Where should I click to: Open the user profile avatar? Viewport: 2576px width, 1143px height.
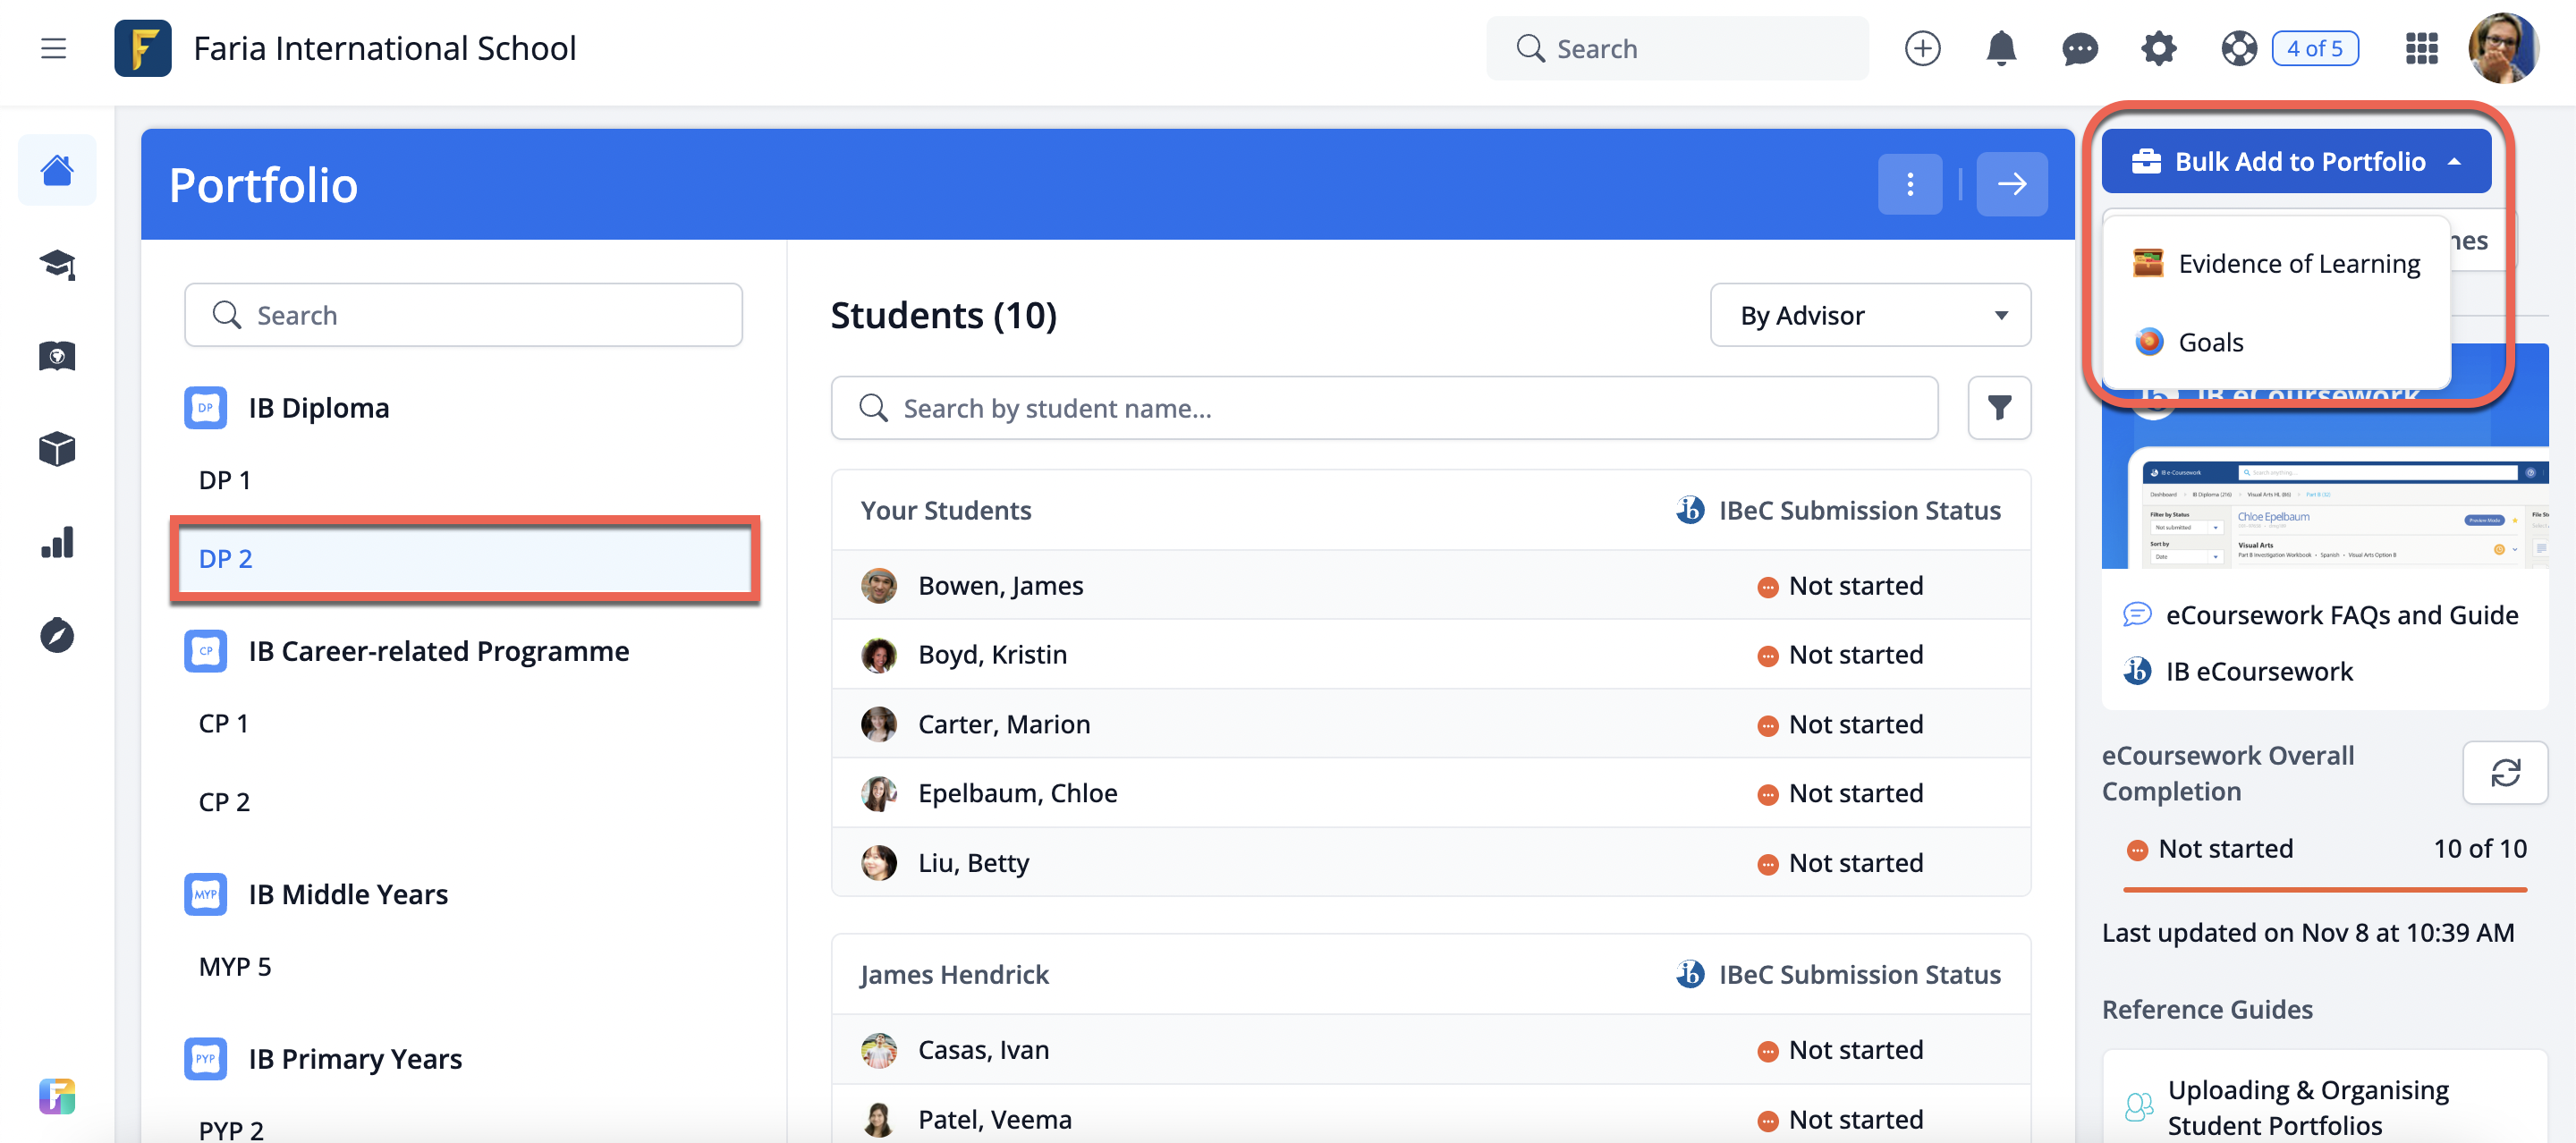coord(2502,48)
